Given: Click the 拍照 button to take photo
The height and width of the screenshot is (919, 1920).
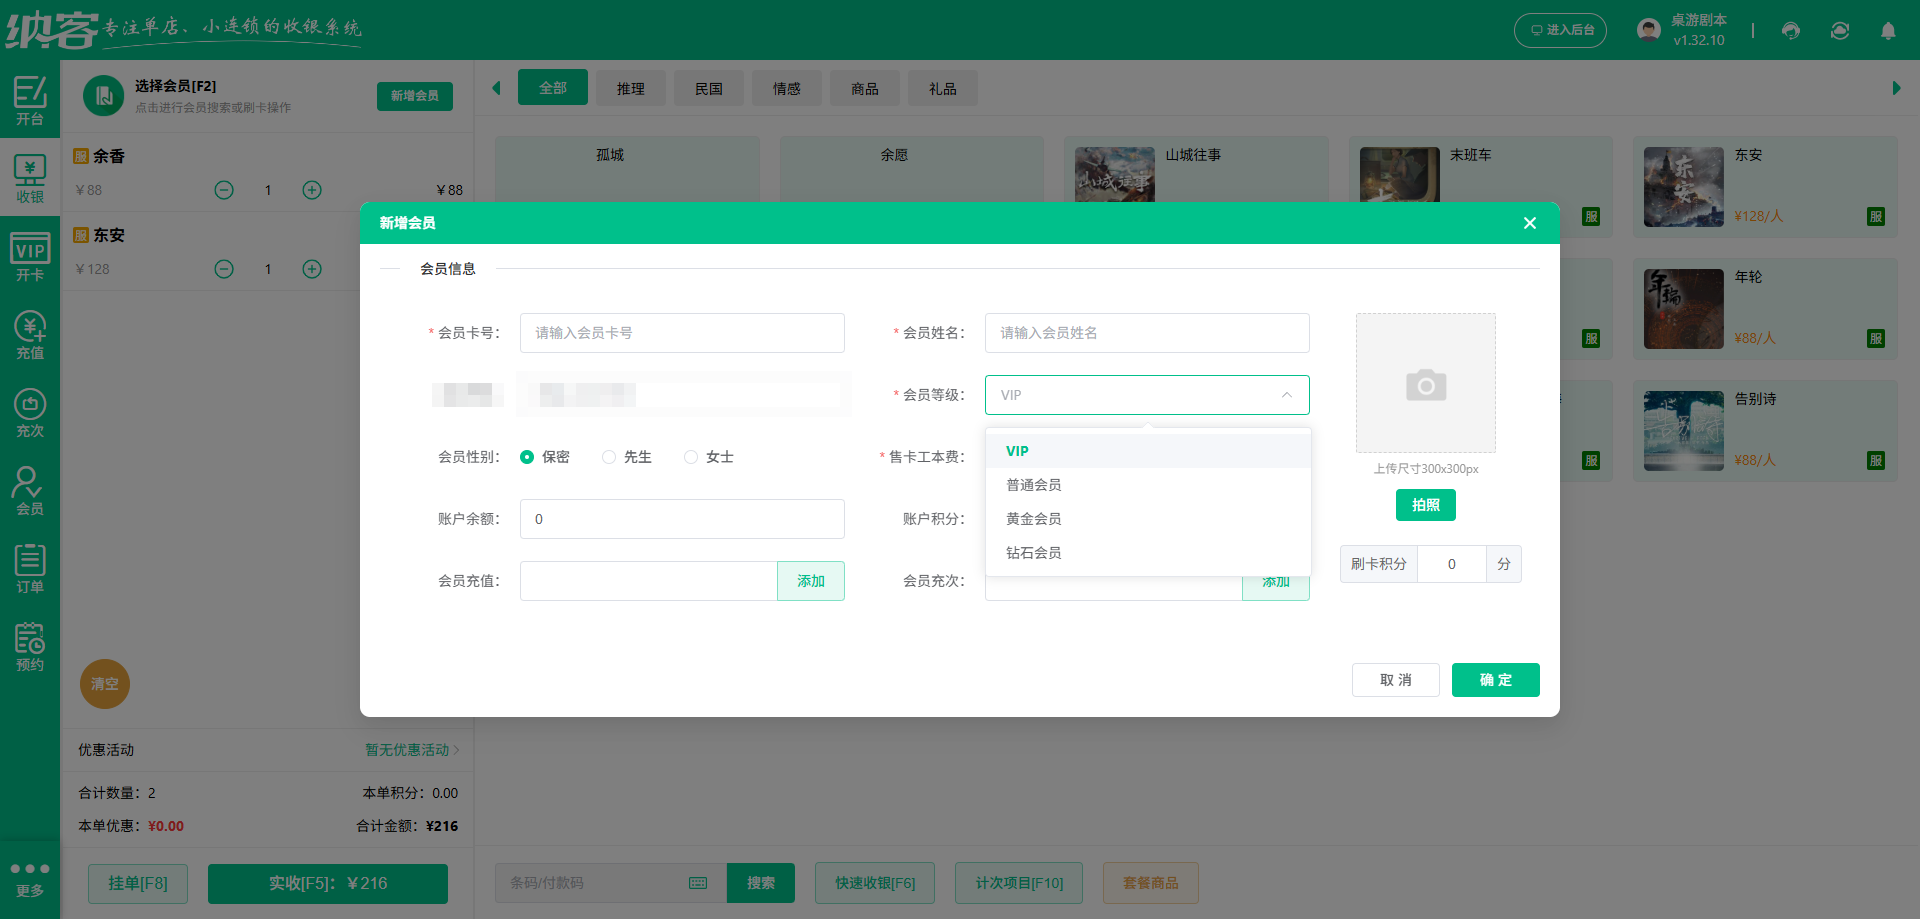Looking at the screenshot, I should [x=1425, y=505].
